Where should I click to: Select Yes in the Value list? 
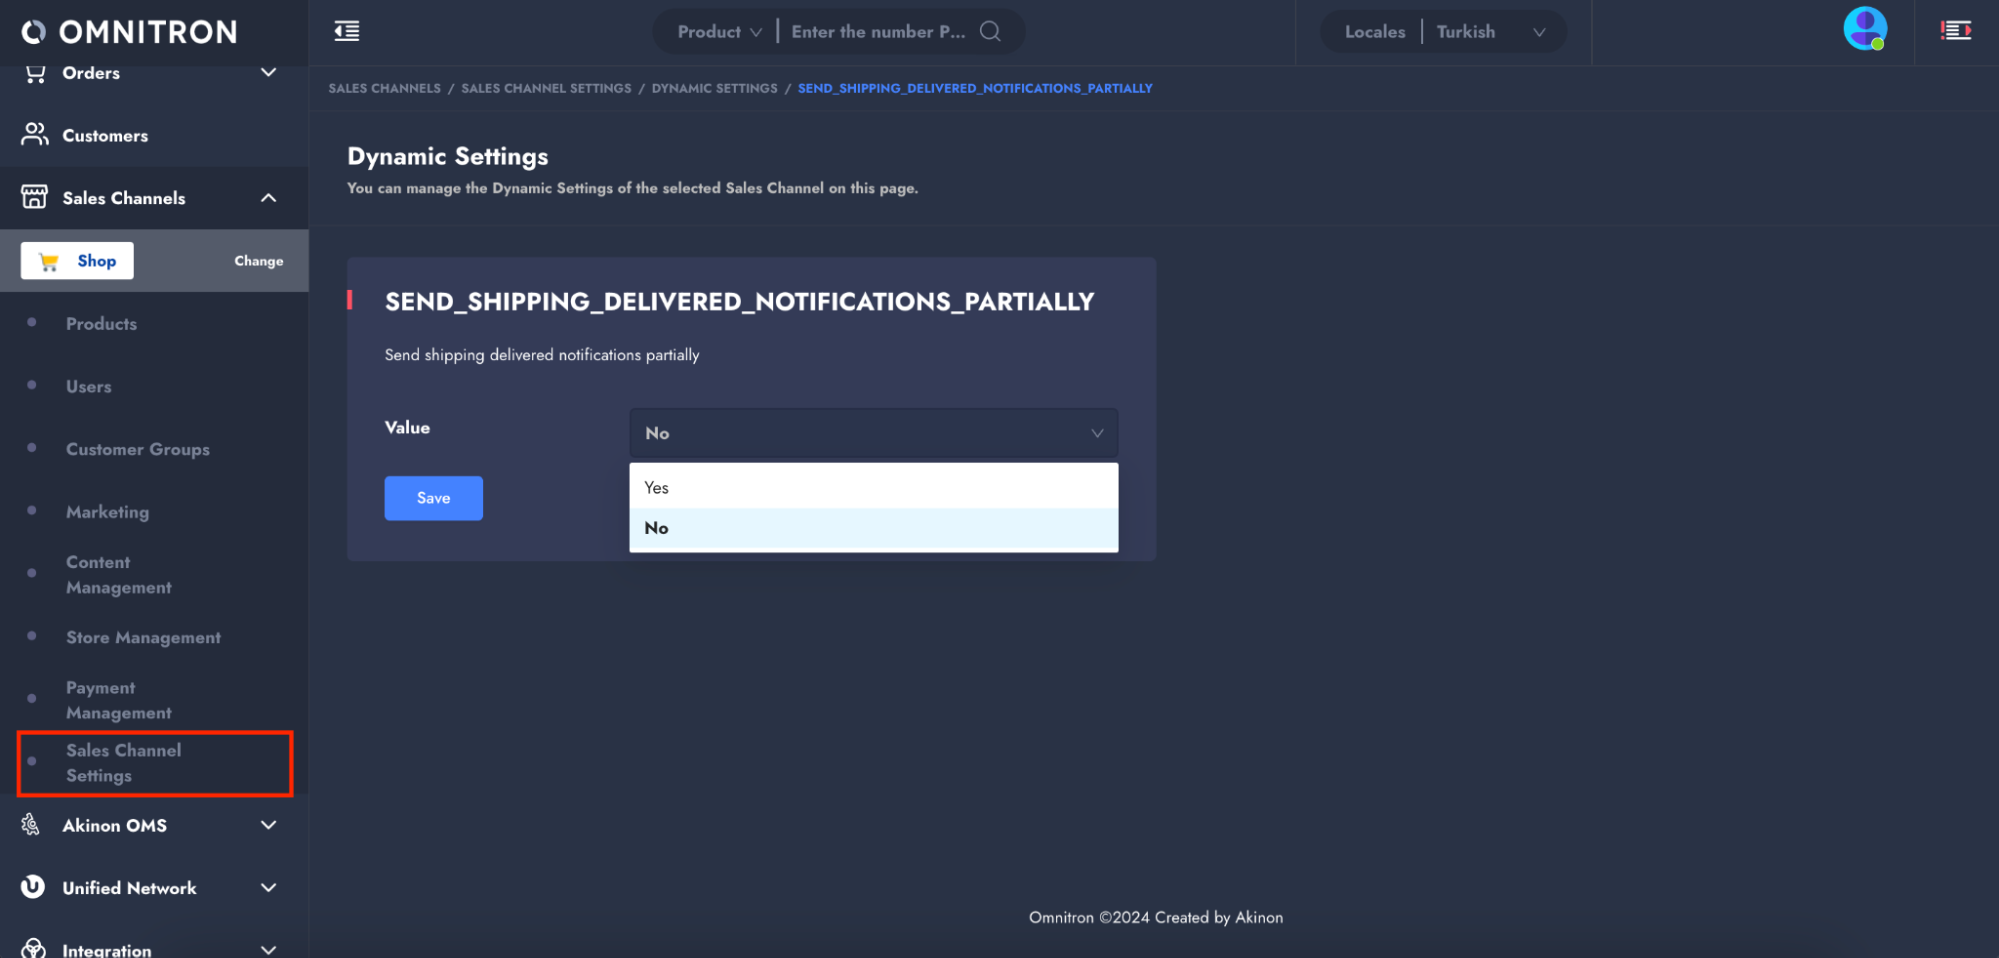(873, 487)
